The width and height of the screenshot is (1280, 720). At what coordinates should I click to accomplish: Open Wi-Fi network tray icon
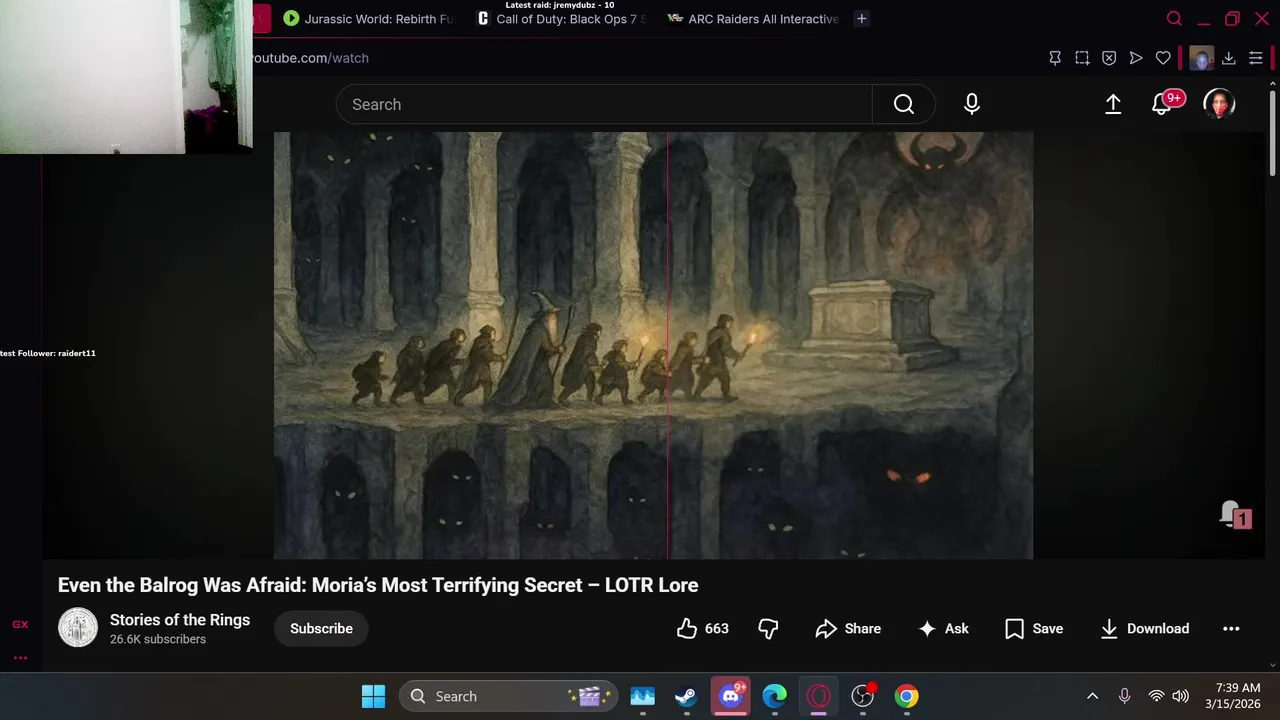[1156, 696]
